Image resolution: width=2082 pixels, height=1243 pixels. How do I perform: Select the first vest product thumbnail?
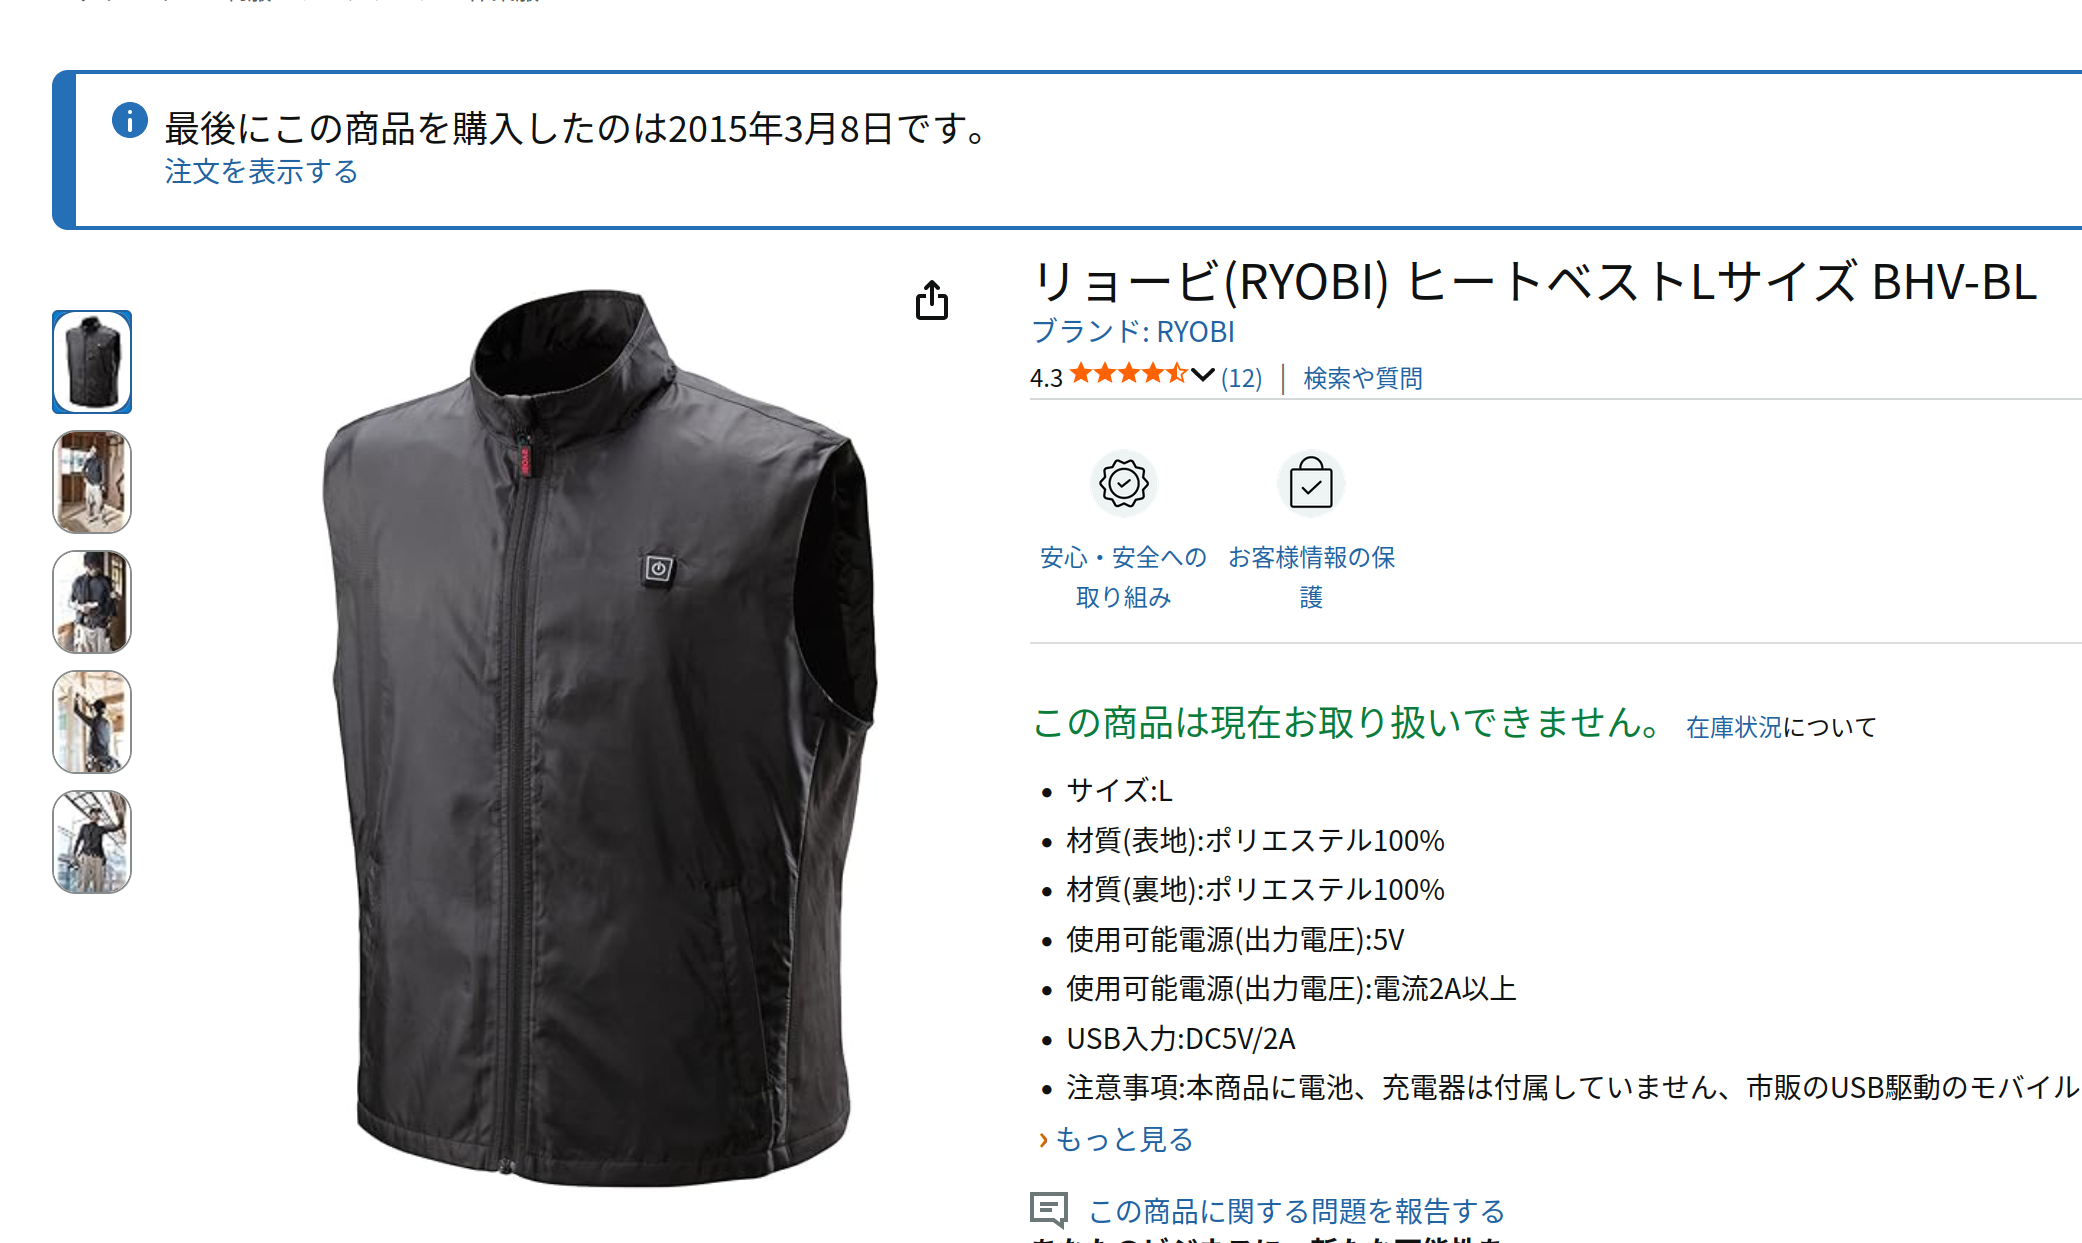click(x=92, y=362)
